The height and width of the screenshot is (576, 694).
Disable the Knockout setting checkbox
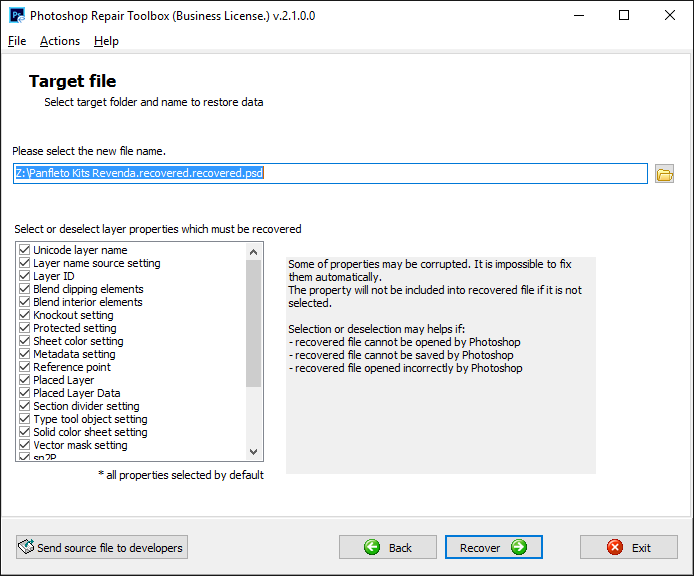(24, 315)
